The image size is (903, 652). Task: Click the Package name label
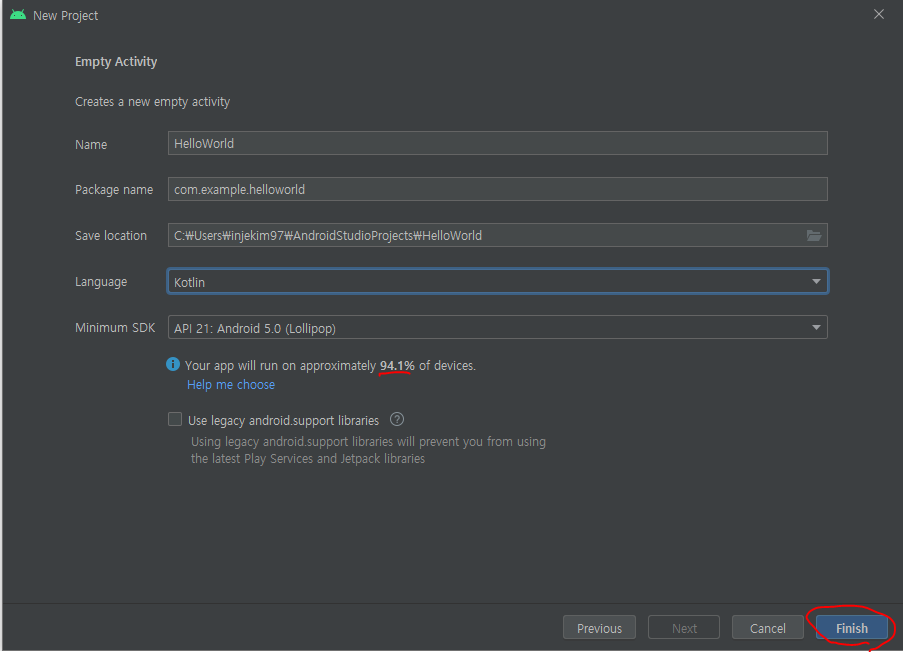point(114,189)
